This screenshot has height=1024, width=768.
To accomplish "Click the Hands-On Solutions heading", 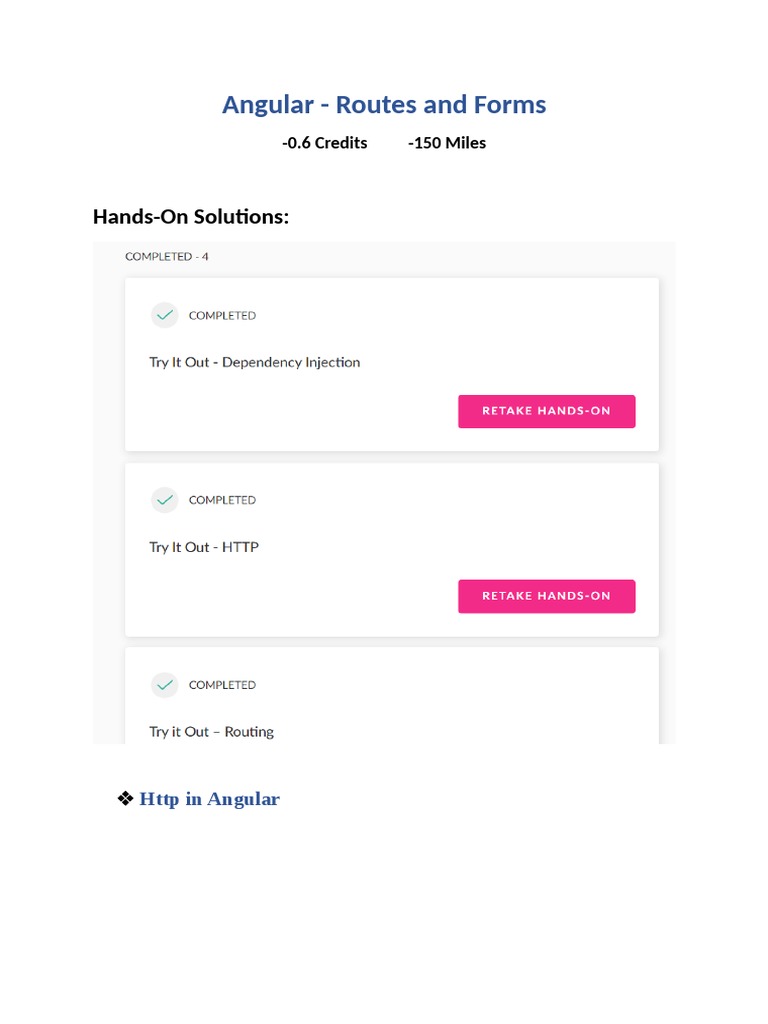I will click(x=191, y=216).
